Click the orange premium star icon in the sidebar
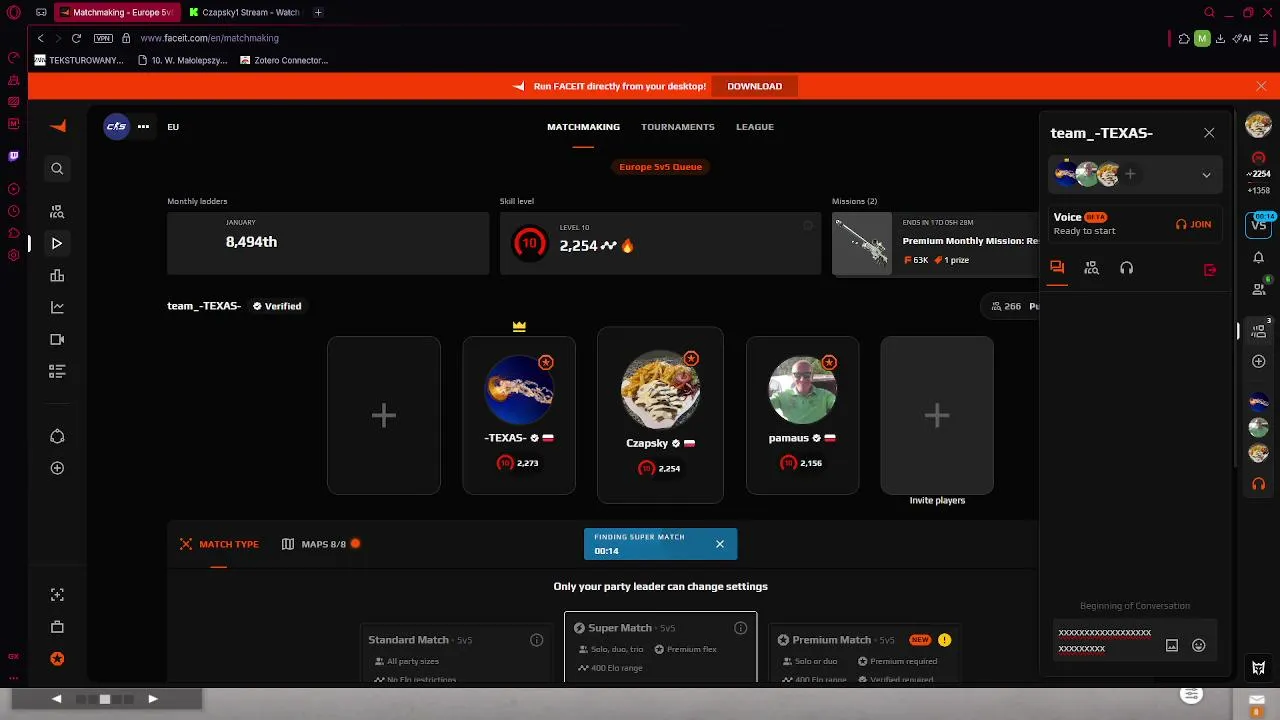1280x720 pixels. point(57,659)
